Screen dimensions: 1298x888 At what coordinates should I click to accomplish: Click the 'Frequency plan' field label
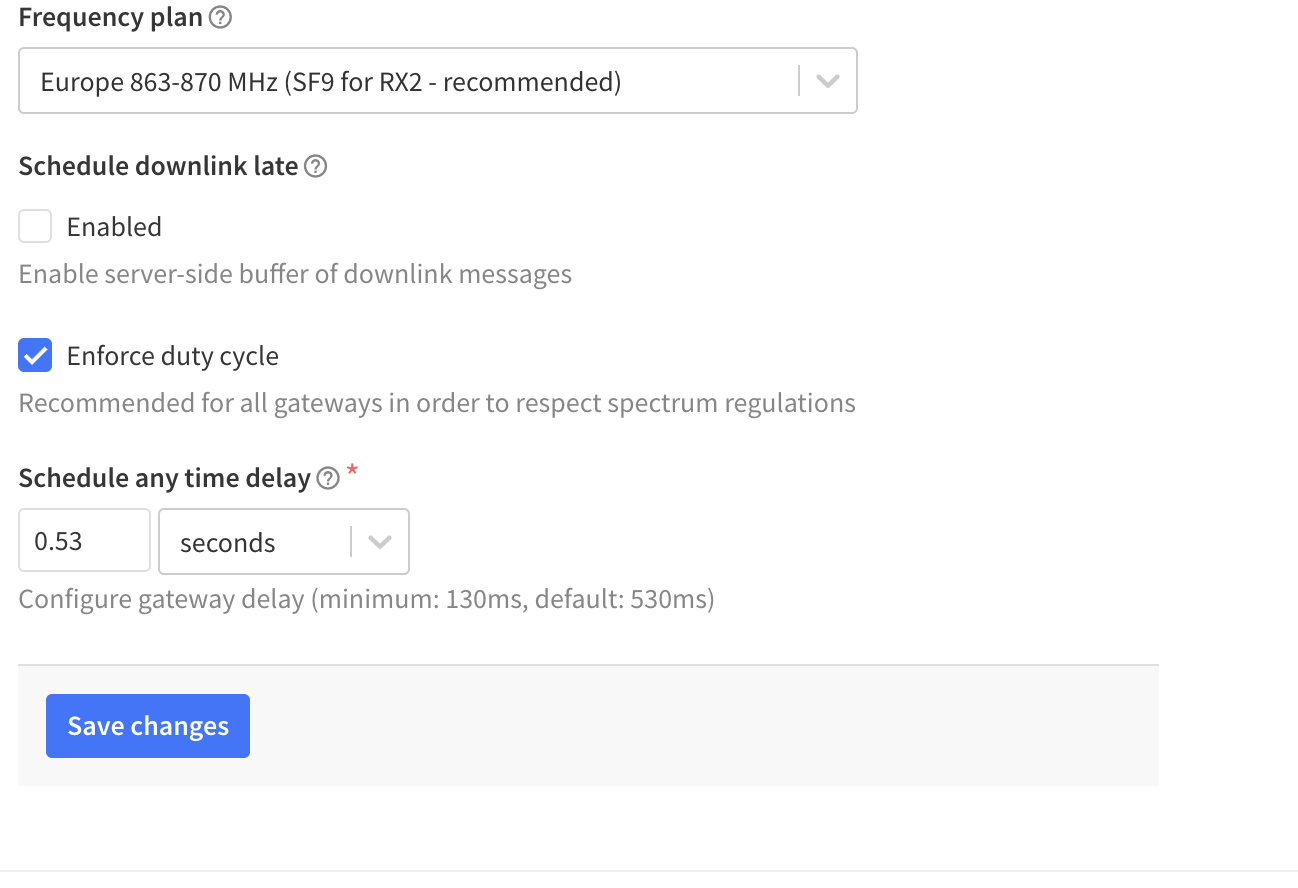point(110,18)
